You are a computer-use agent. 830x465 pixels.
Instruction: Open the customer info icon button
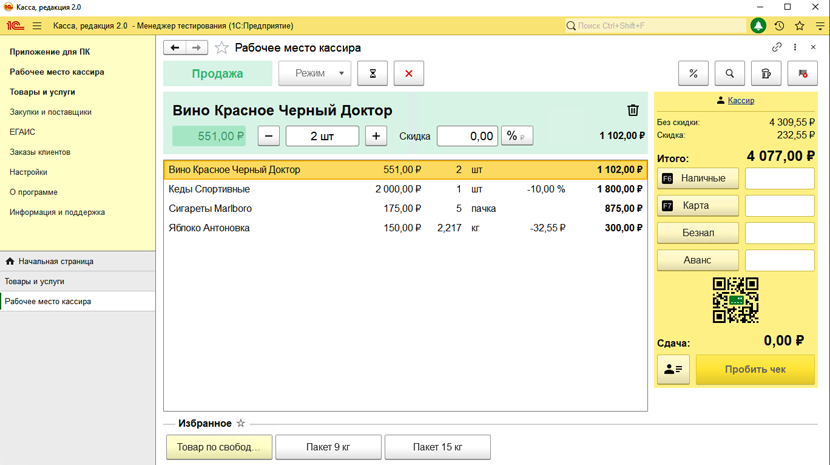pyautogui.click(x=673, y=370)
